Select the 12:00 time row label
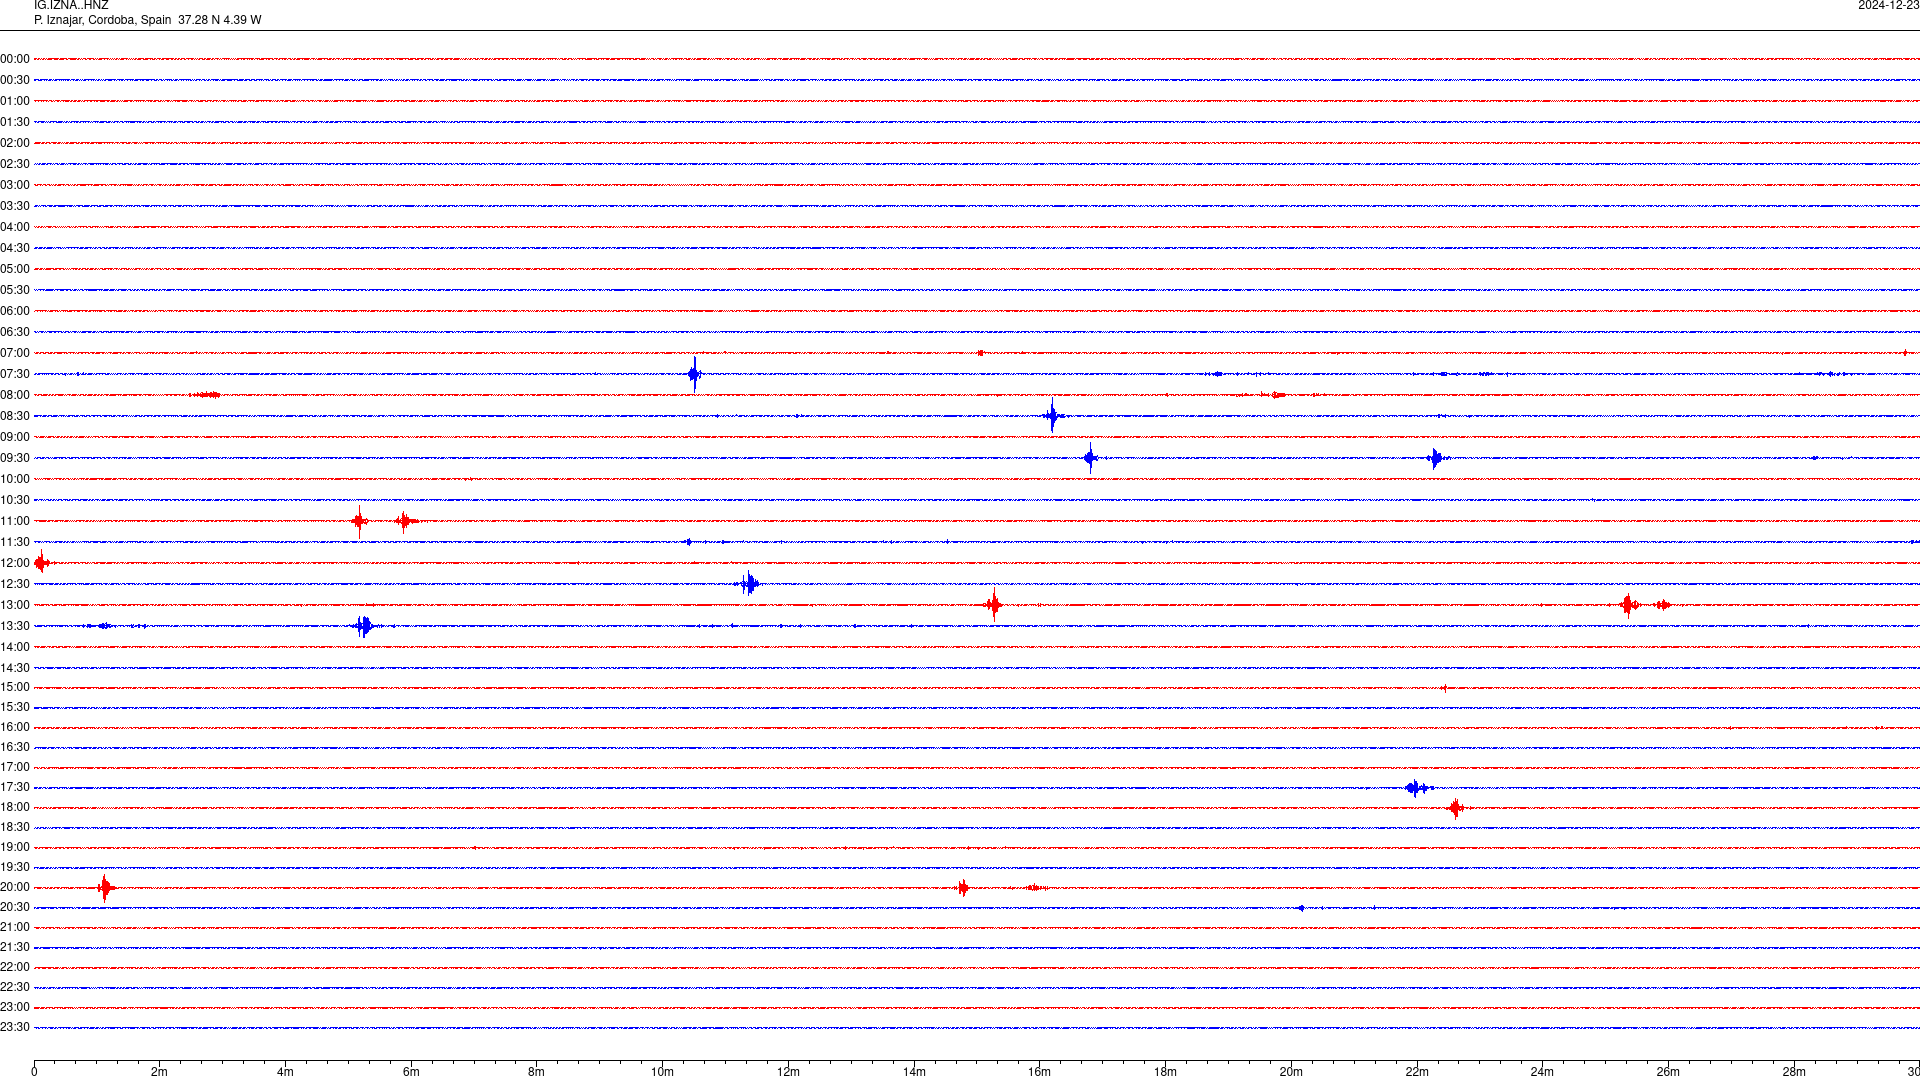 pos(15,563)
